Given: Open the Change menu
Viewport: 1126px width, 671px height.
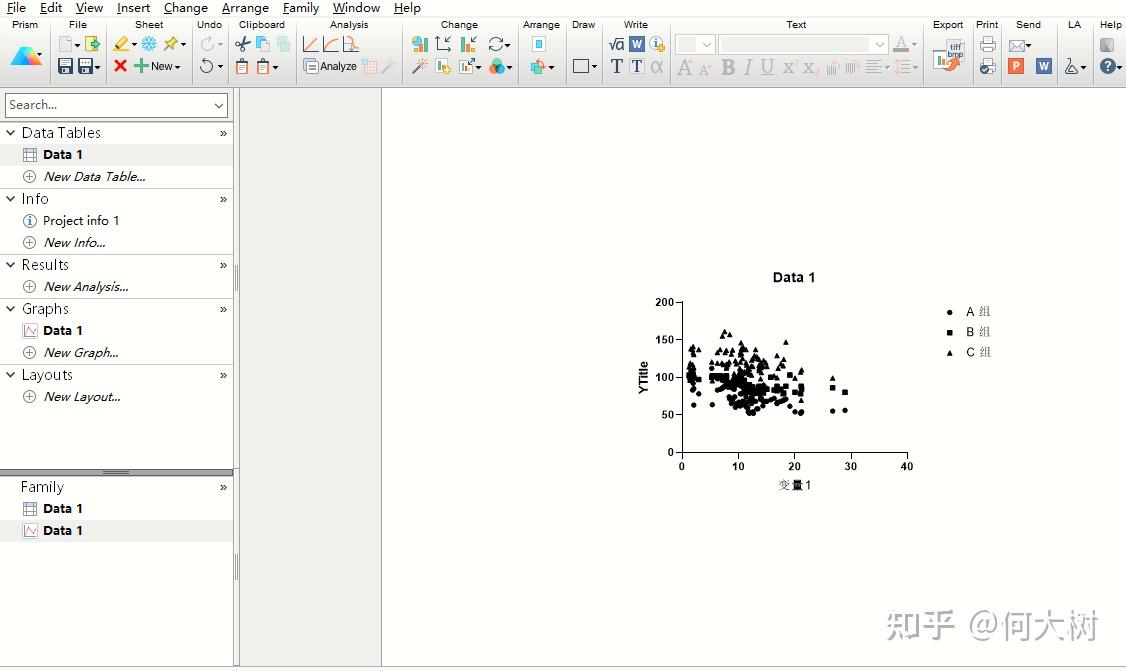Looking at the screenshot, I should pyautogui.click(x=185, y=8).
